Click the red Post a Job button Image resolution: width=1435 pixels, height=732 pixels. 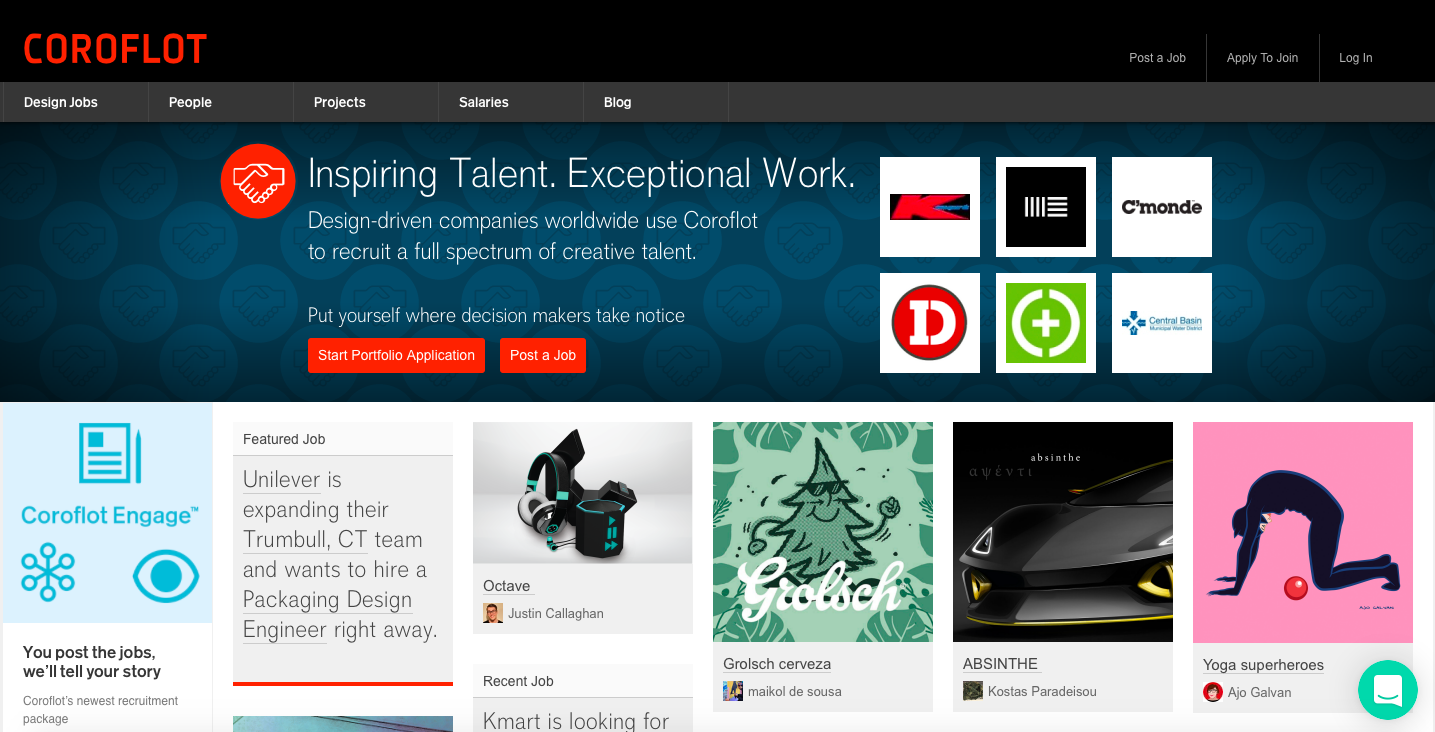[x=543, y=355]
